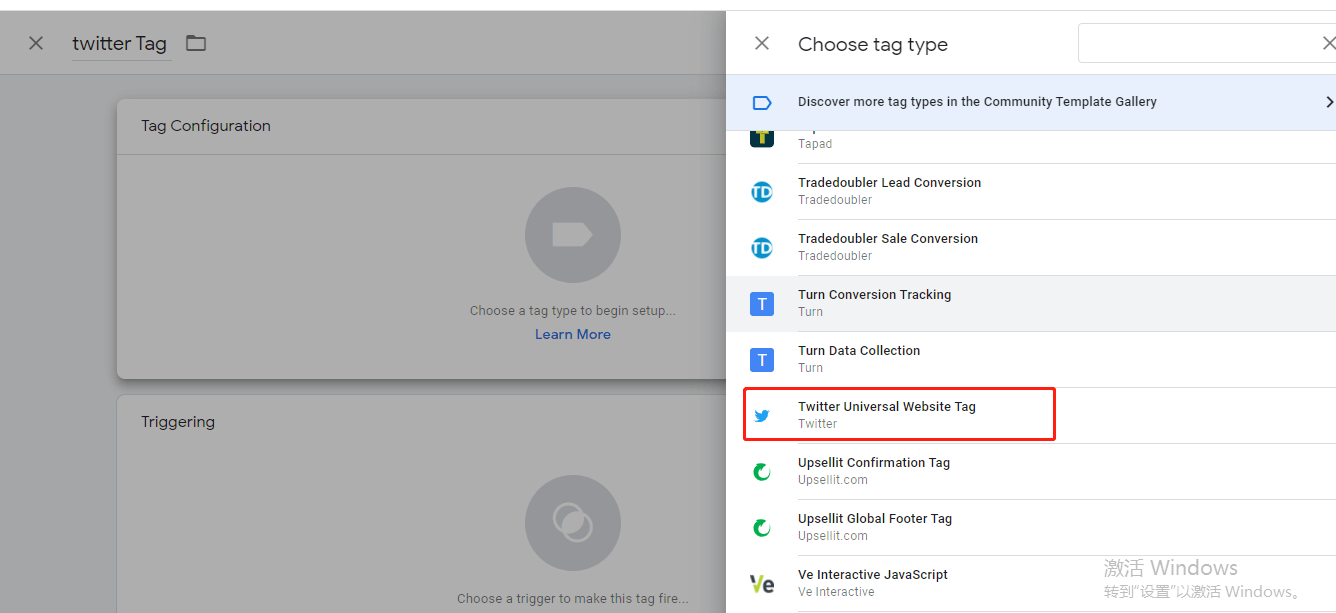This screenshot has width=1336, height=613.
Task: Select Turn Data Collection tag type
Action: [x=1031, y=359]
